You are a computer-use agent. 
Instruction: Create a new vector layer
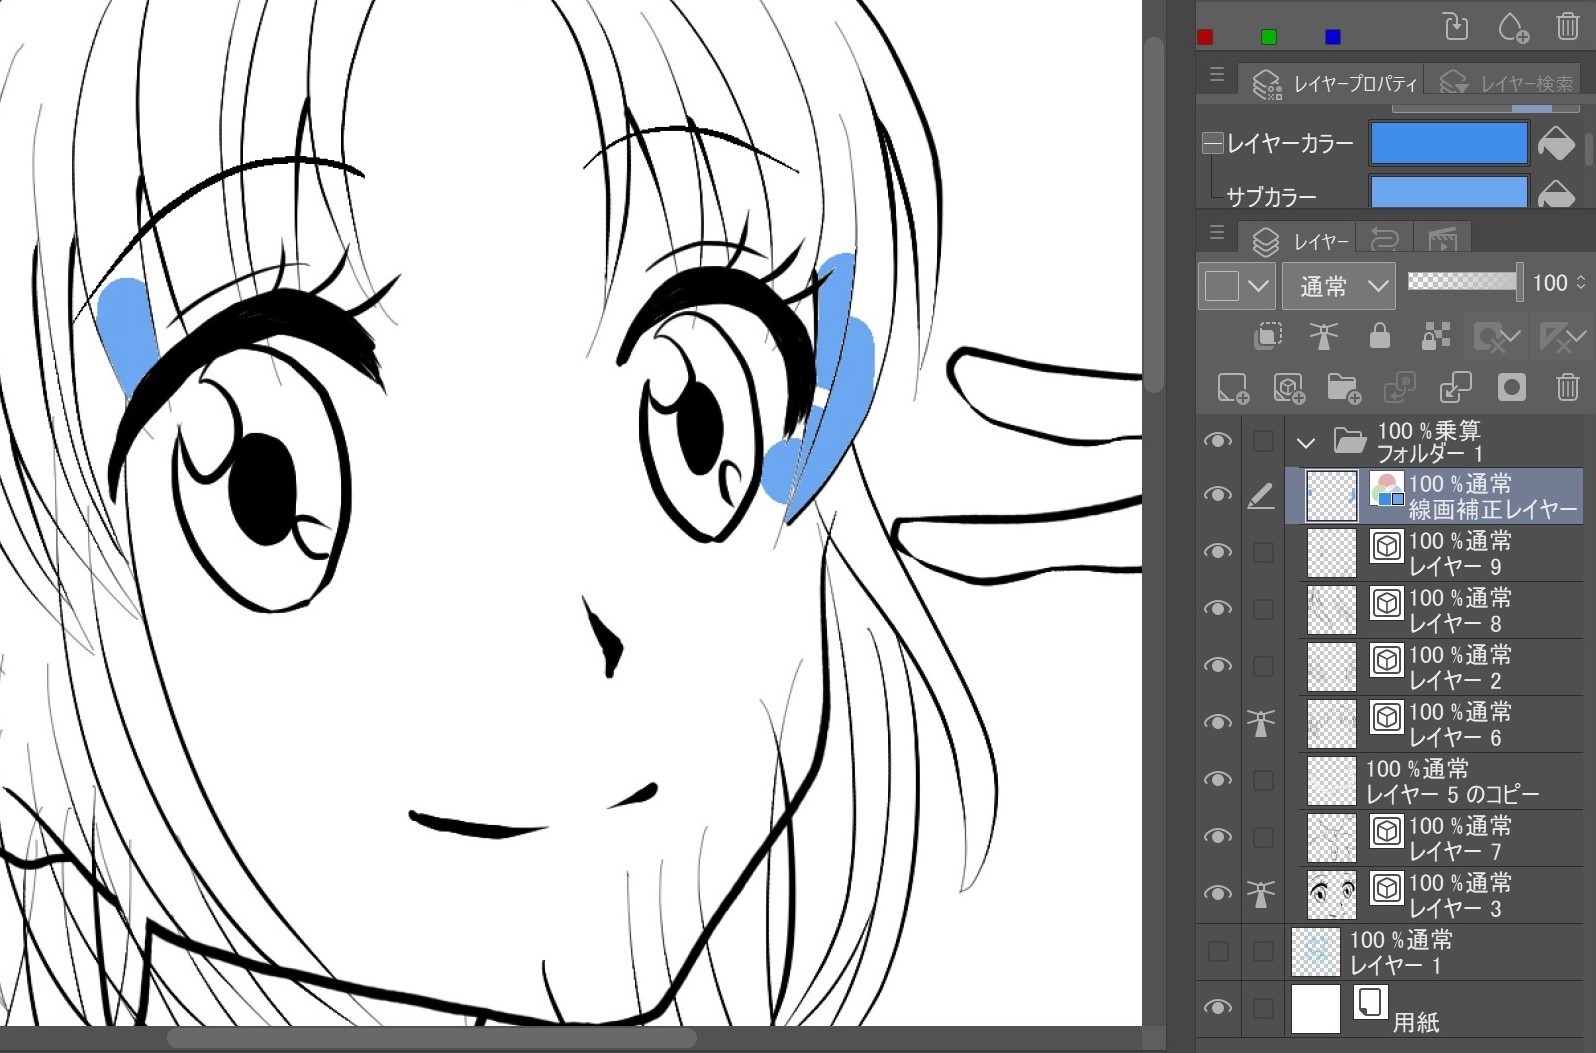click(1289, 388)
